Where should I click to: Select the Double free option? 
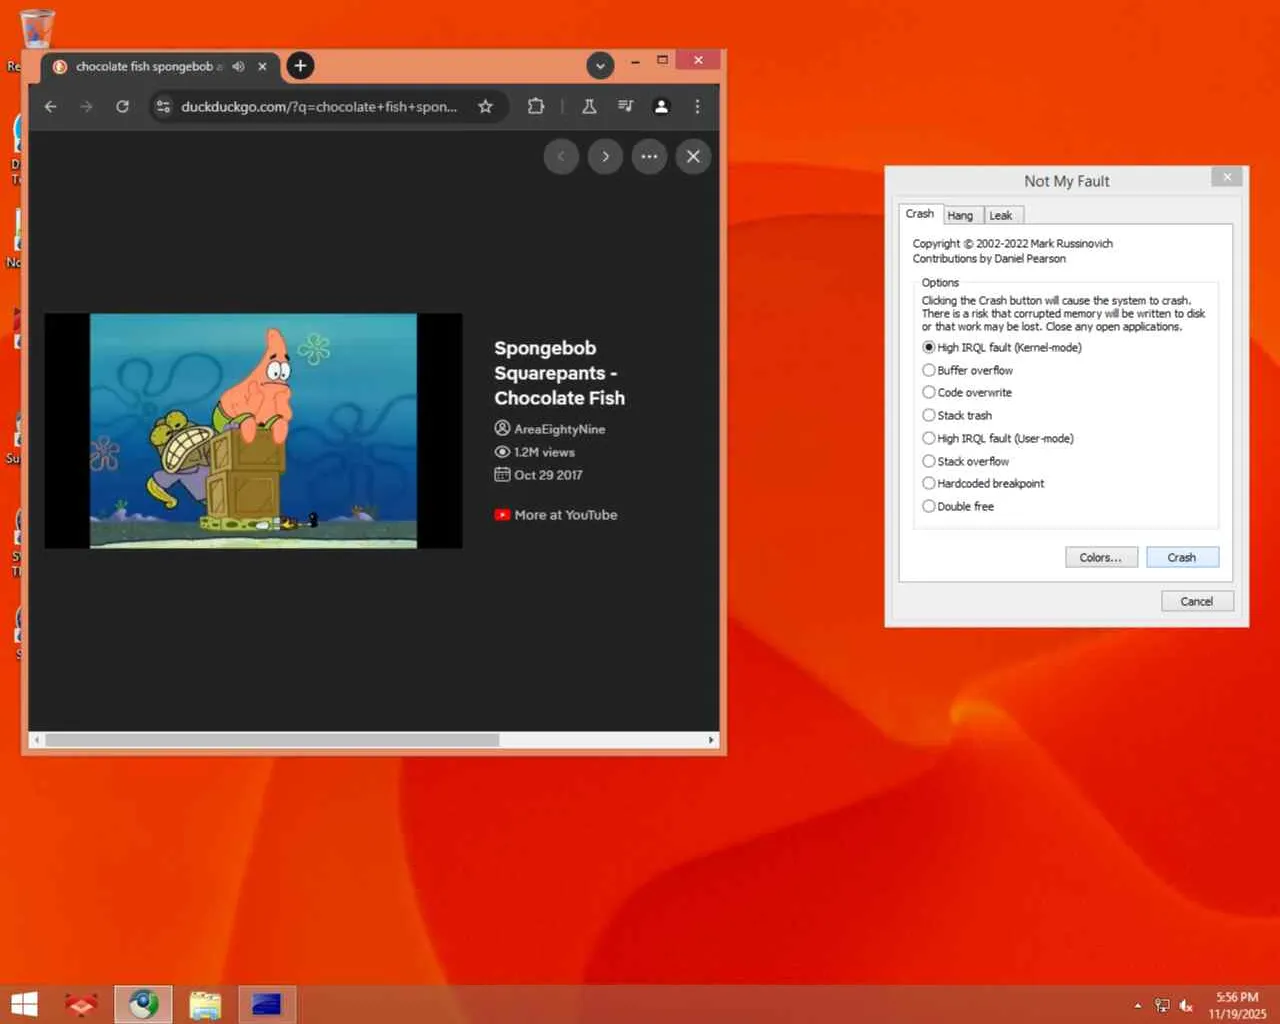tap(958, 506)
